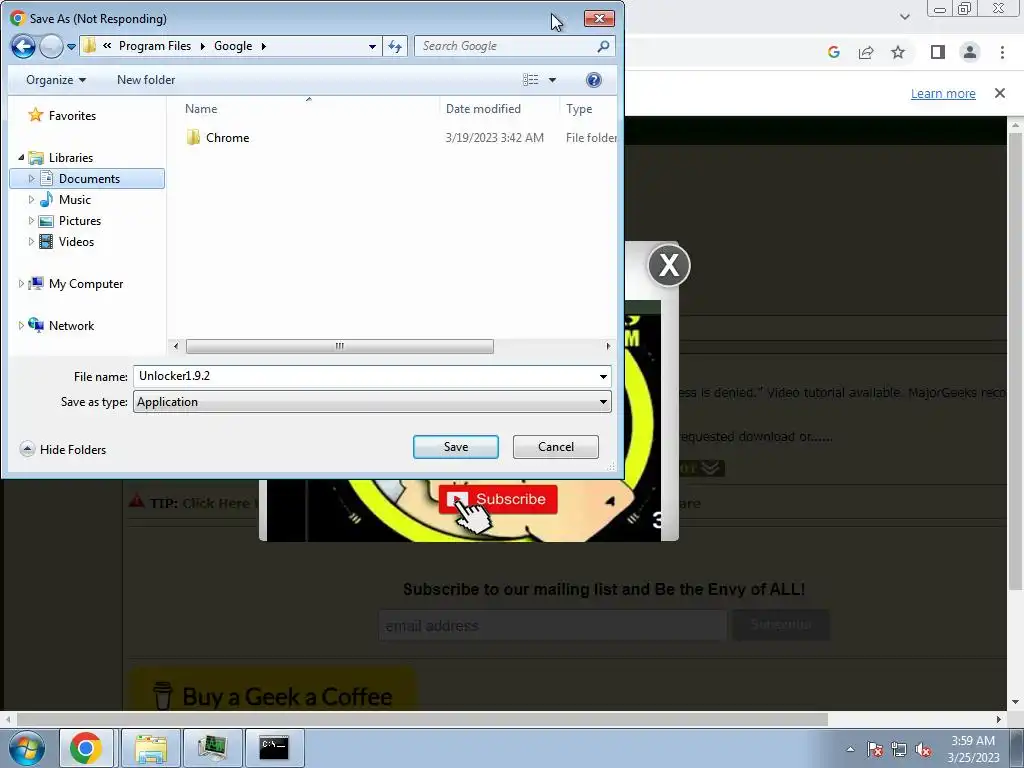Screen dimensions: 1024x768
Task: Expand the view options dropdown arrow
Action: coord(552,80)
